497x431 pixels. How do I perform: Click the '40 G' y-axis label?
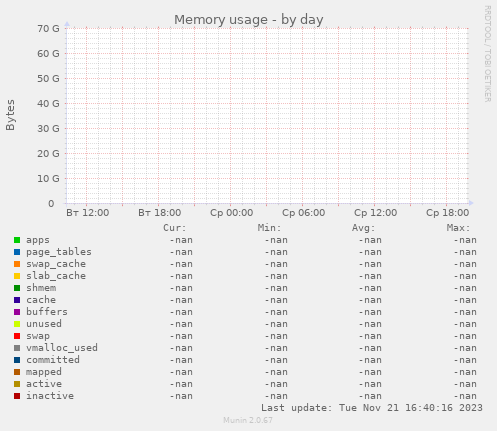tap(48, 104)
